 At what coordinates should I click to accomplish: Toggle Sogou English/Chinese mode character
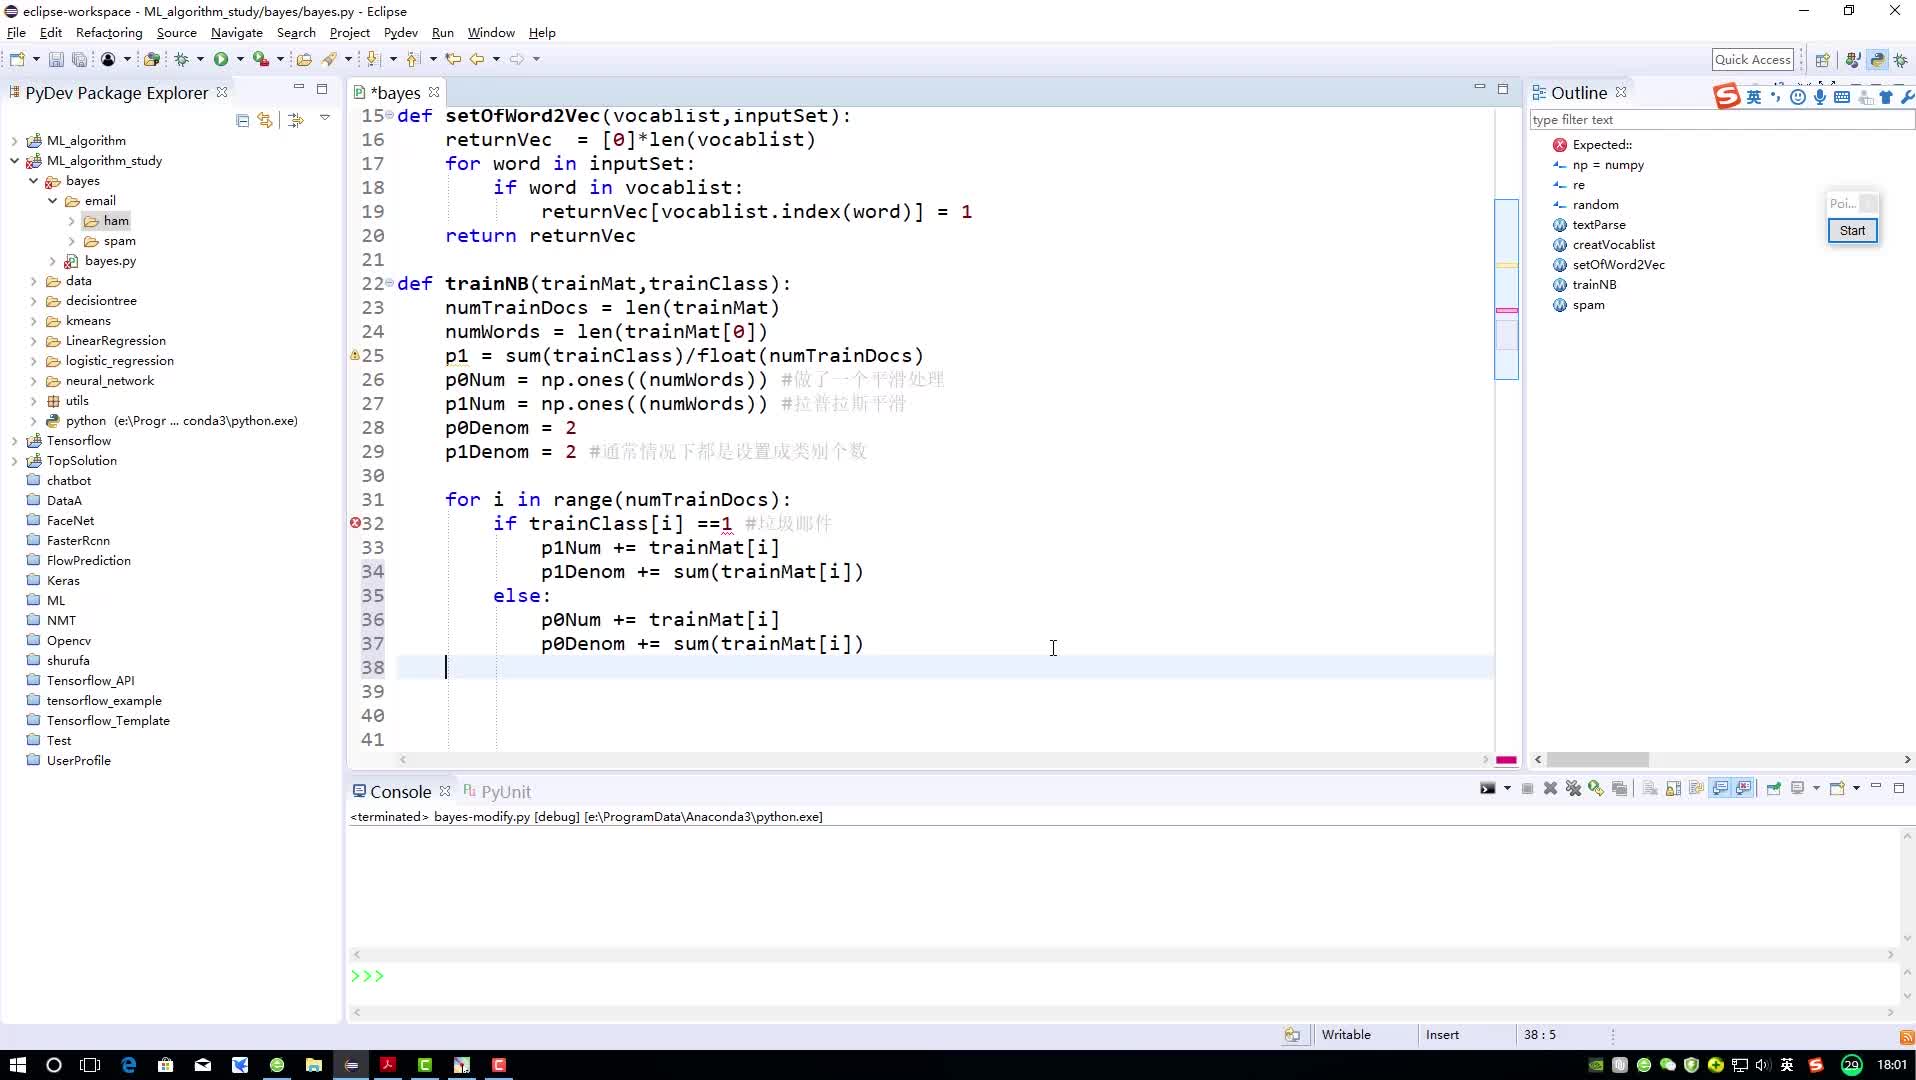tap(1754, 97)
